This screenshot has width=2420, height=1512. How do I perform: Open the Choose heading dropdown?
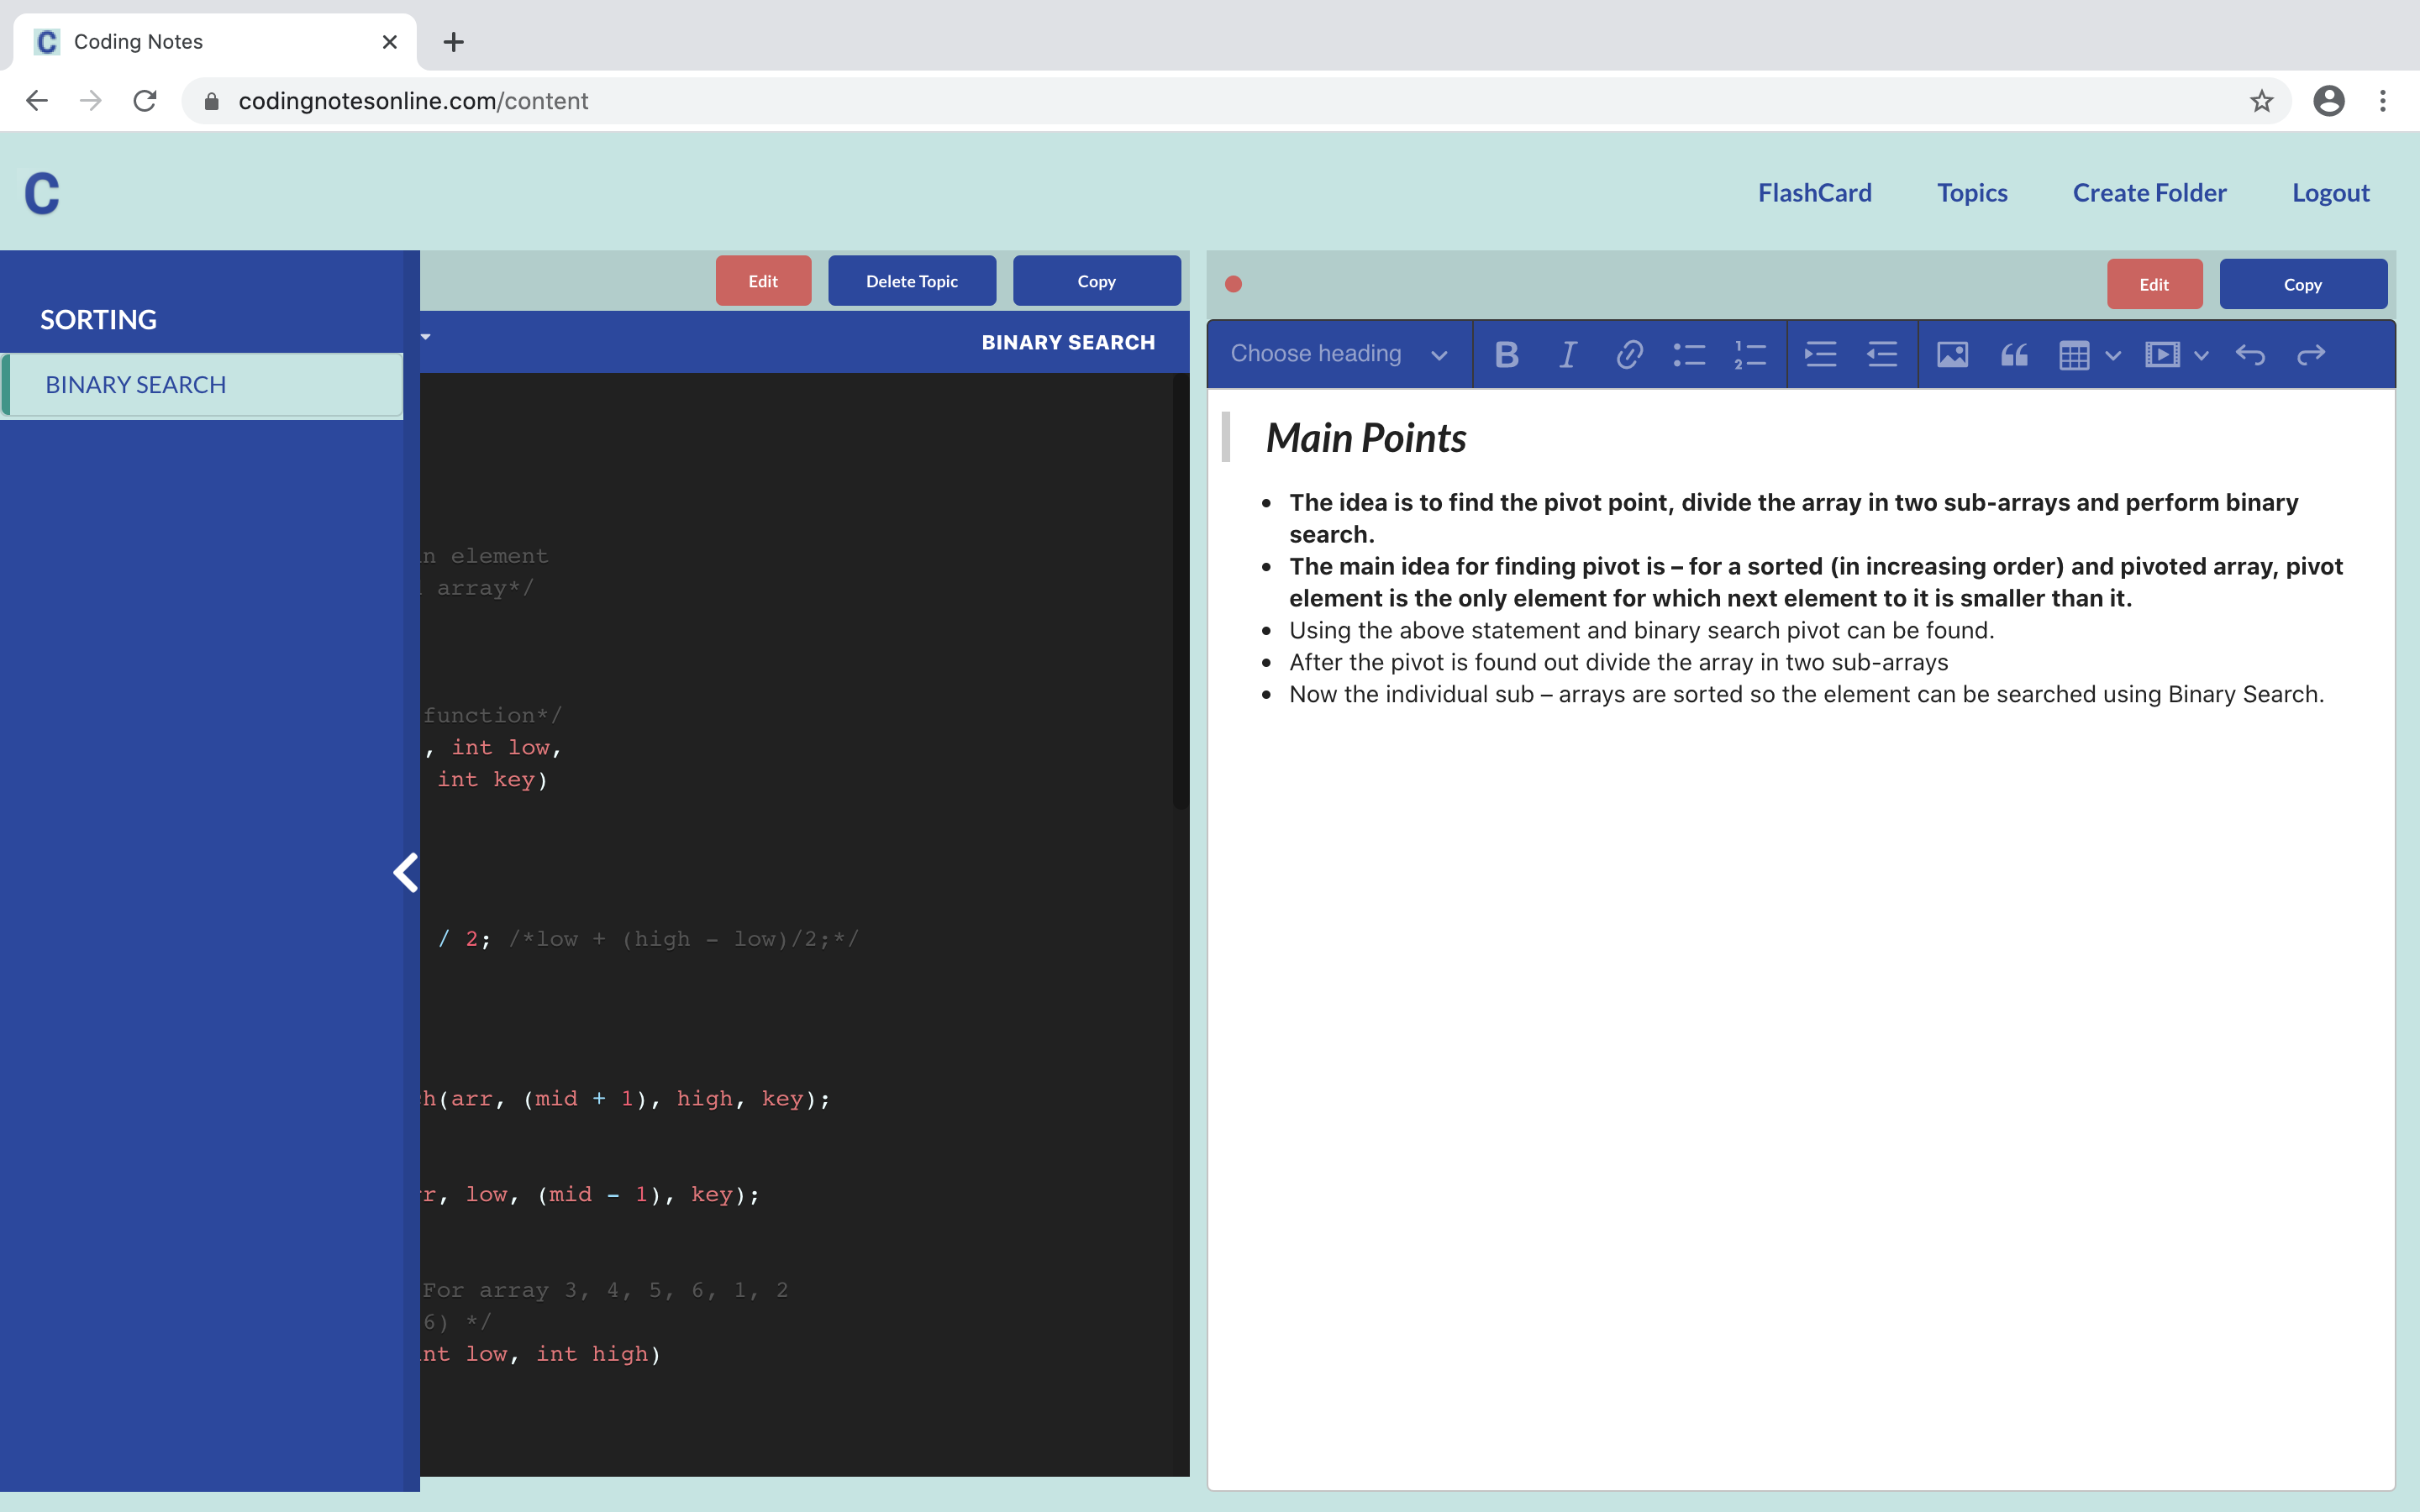(1337, 353)
